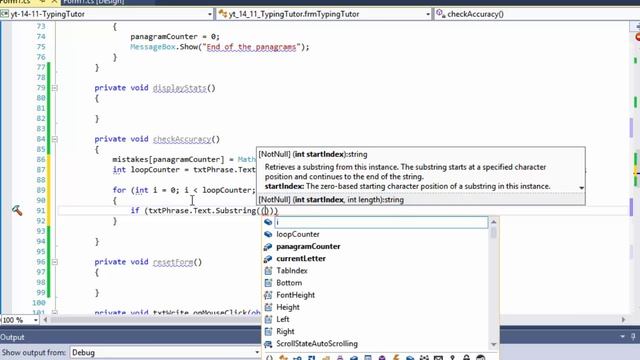
Task: Pick TabIndex from the completion list
Action: pyautogui.click(x=292, y=271)
